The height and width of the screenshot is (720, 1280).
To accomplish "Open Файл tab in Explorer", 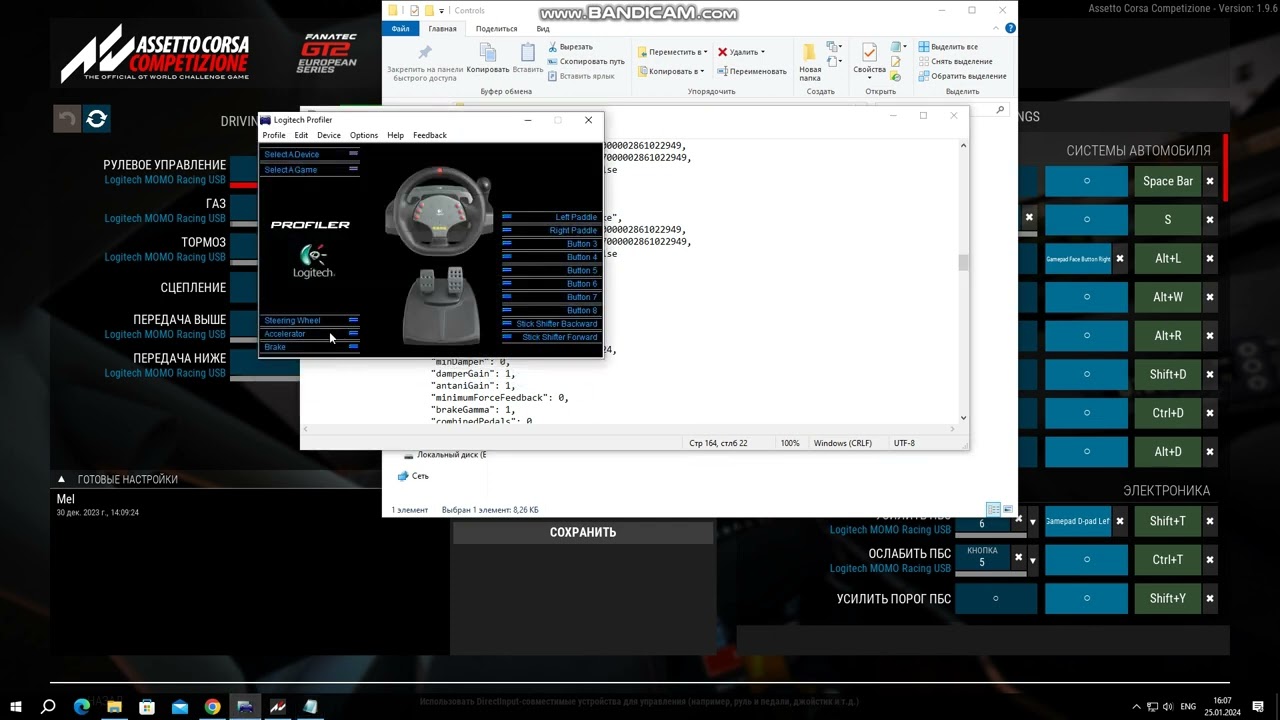I will point(400,29).
